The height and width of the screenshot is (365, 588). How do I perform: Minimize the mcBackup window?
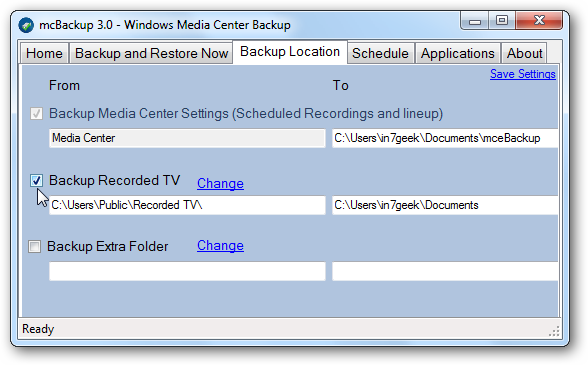point(474,21)
